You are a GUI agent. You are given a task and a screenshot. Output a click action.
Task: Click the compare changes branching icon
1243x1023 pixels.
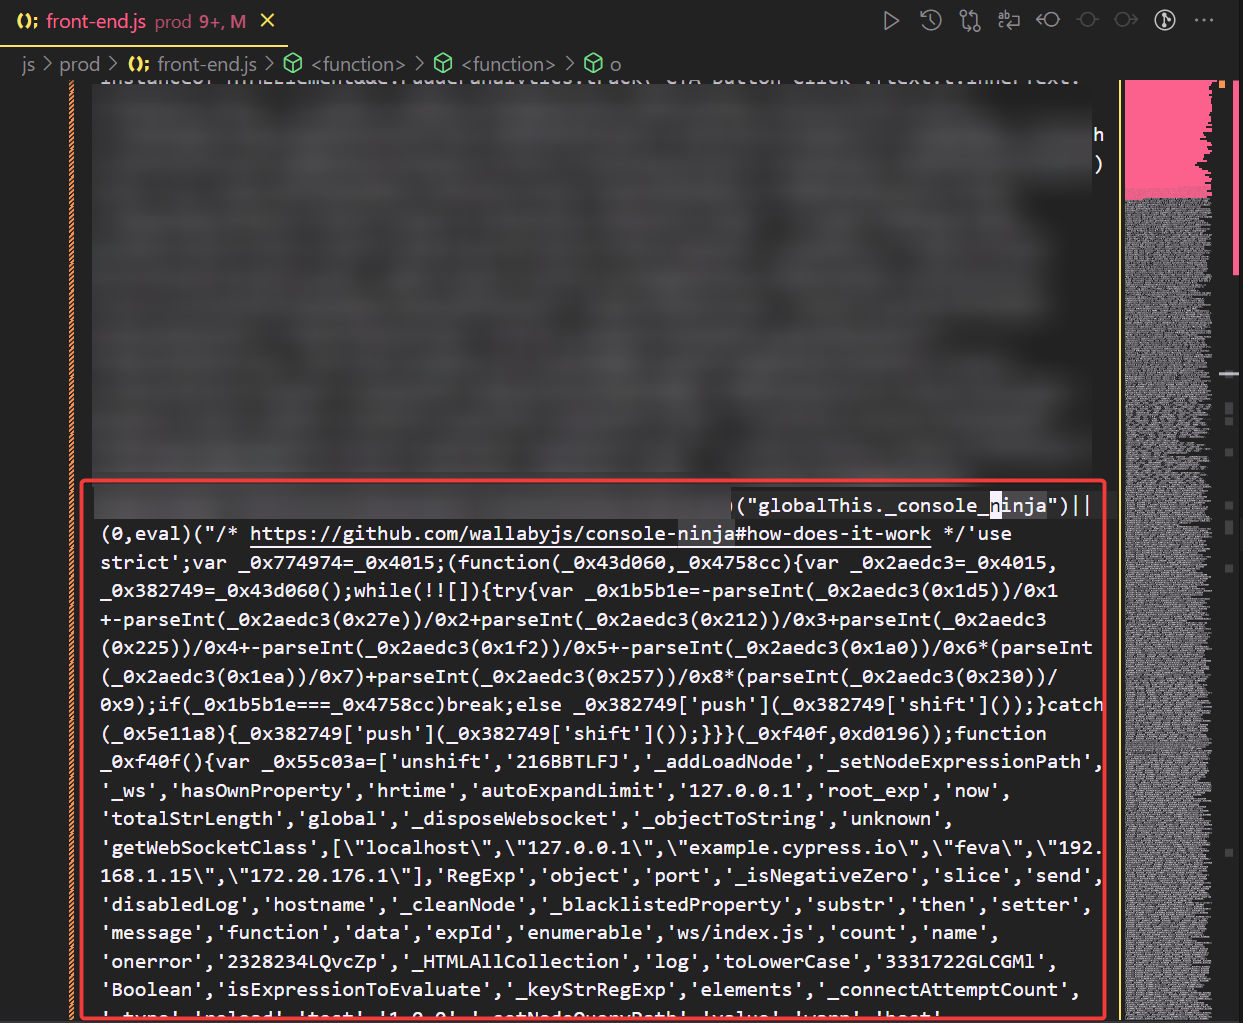pos(969,20)
